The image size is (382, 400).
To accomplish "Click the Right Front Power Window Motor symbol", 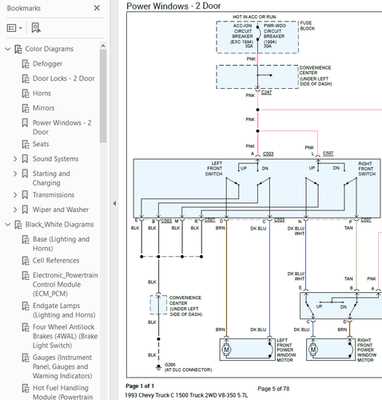I will pyautogui.click(x=313, y=349).
